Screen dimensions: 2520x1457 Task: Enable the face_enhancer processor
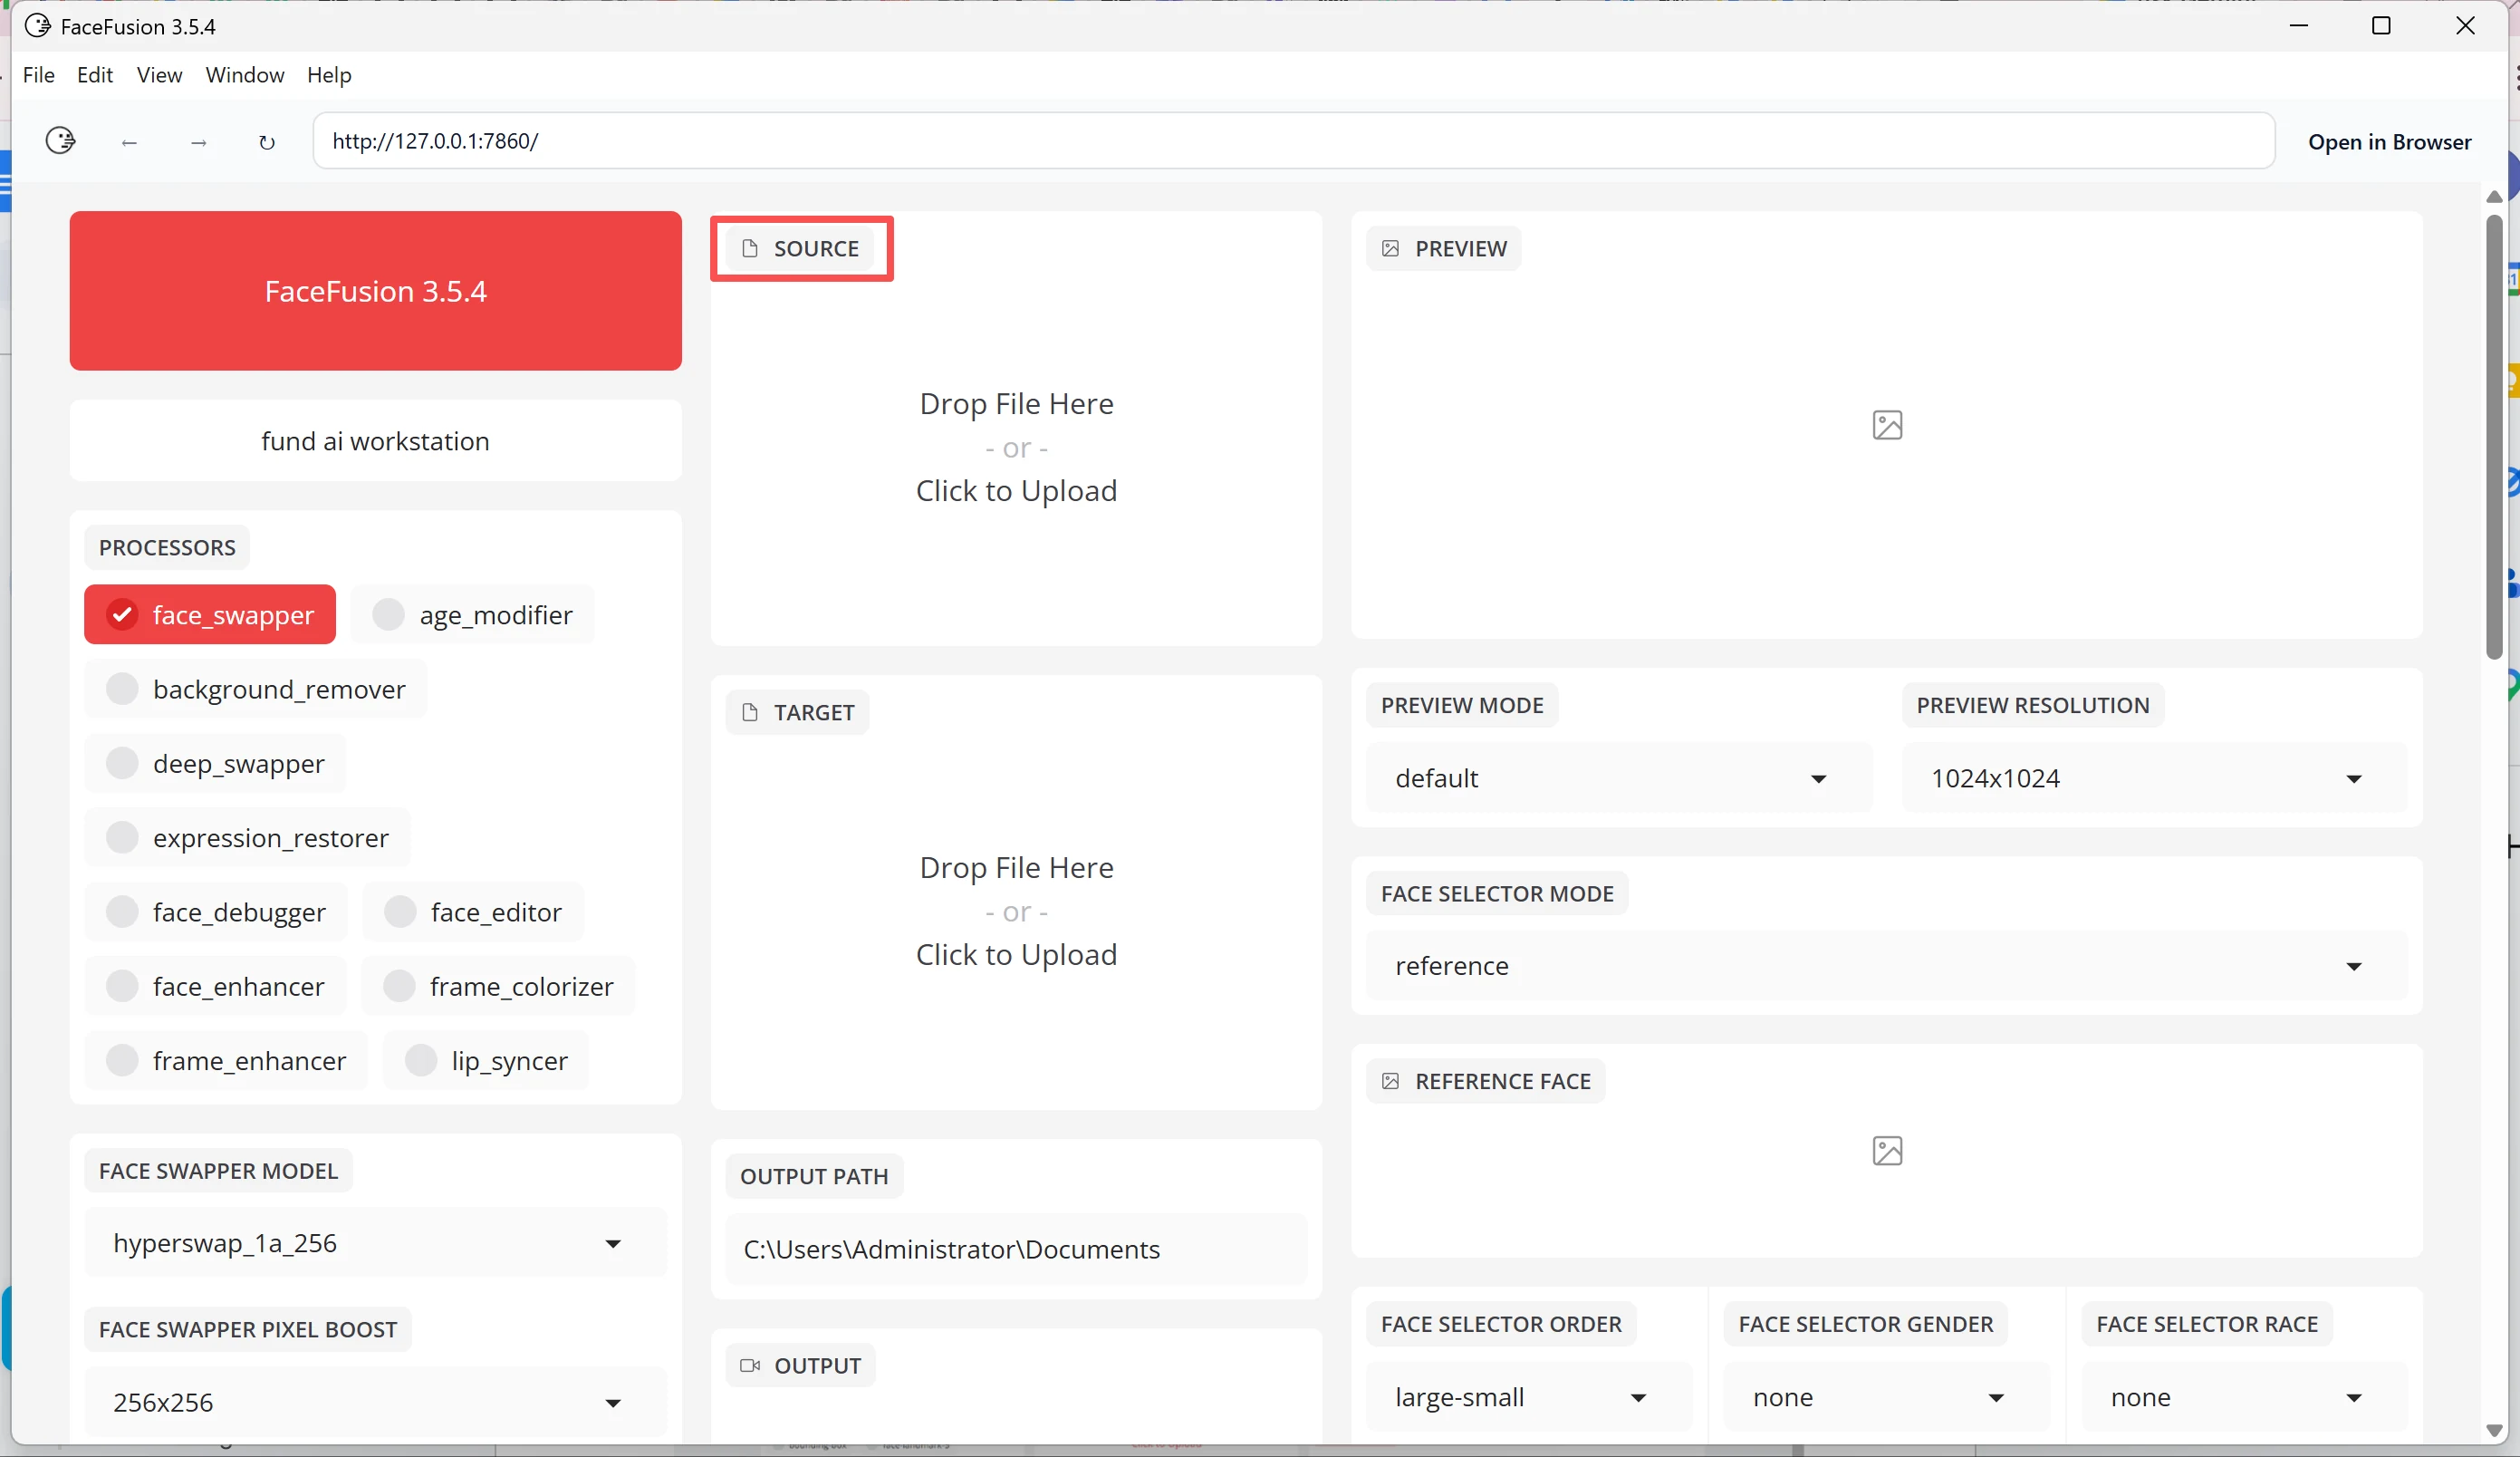point(215,986)
